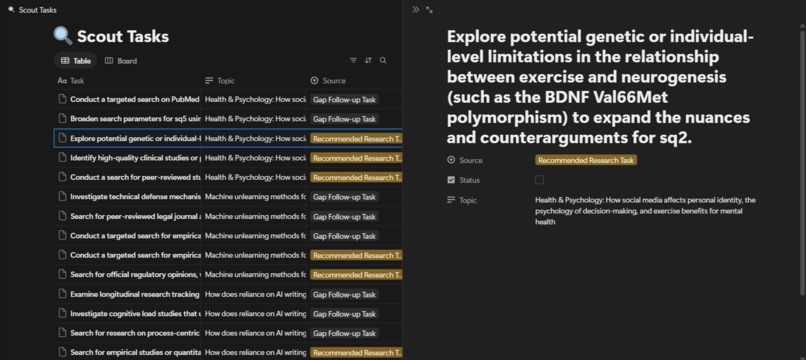Switch to the Table view tab
The width and height of the screenshot is (806, 360).
click(76, 61)
